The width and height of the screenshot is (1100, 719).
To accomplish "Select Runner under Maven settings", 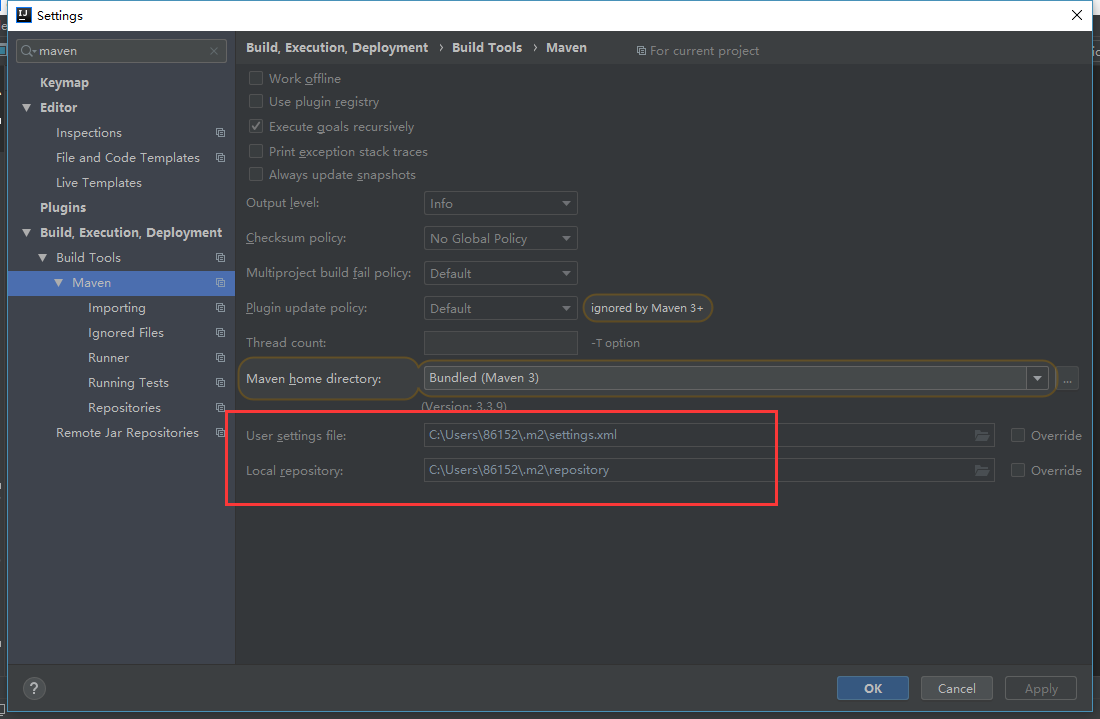I will pyautogui.click(x=108, y=358).
